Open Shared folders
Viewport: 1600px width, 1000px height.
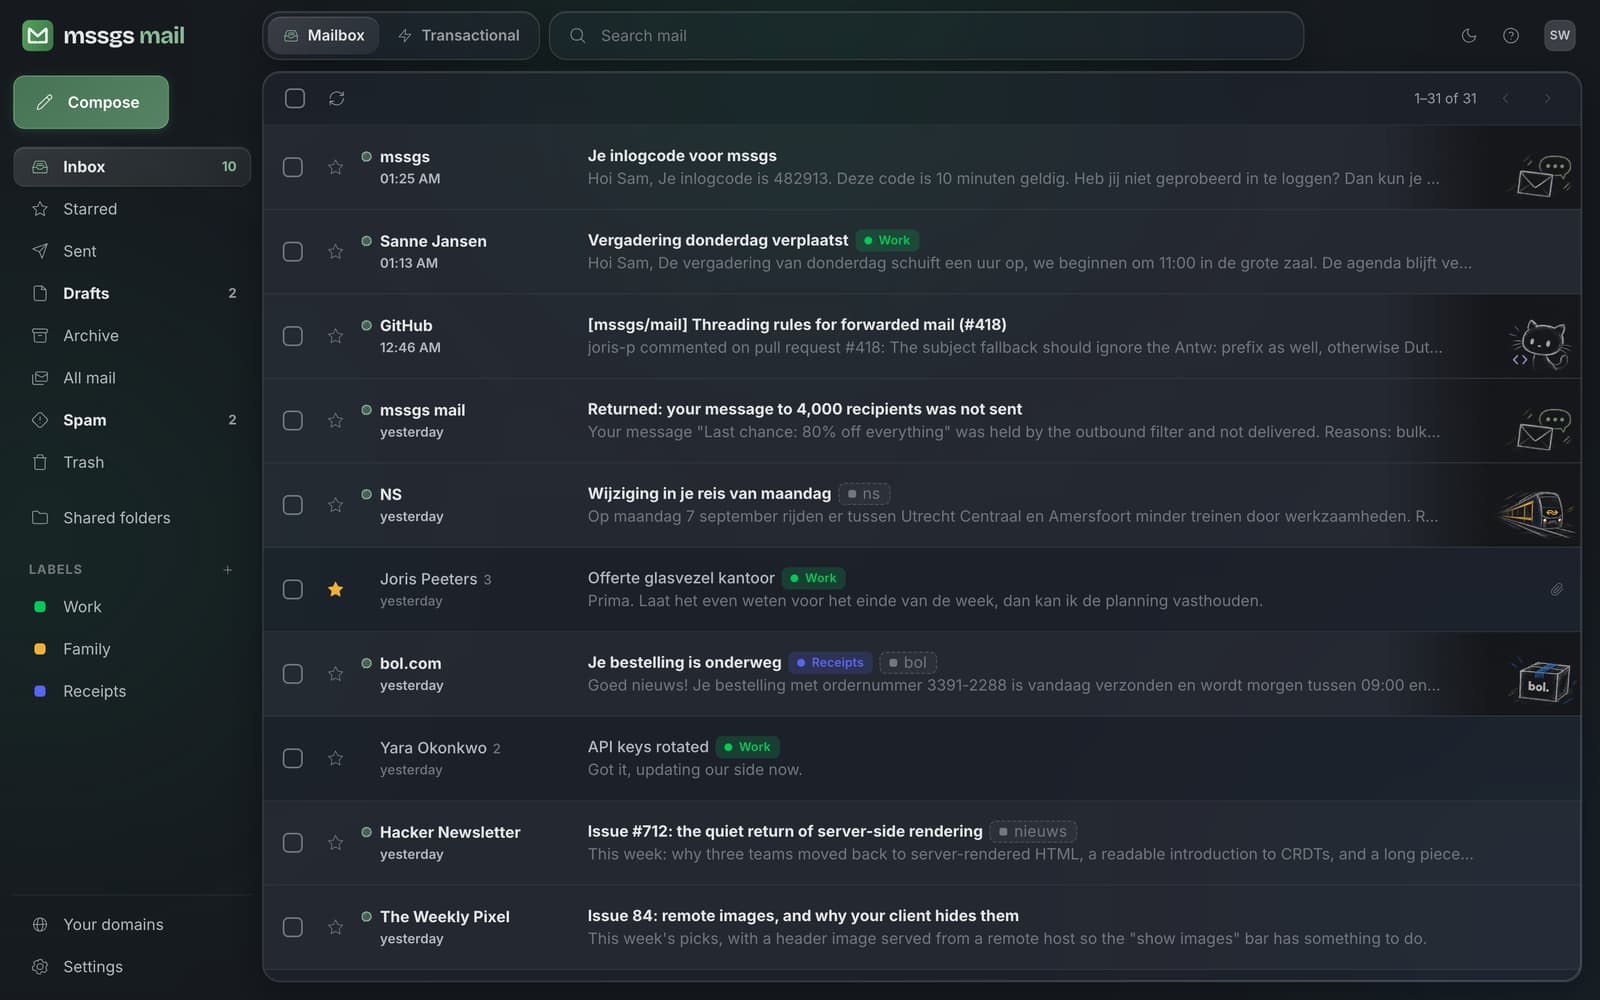click(132, 518)
